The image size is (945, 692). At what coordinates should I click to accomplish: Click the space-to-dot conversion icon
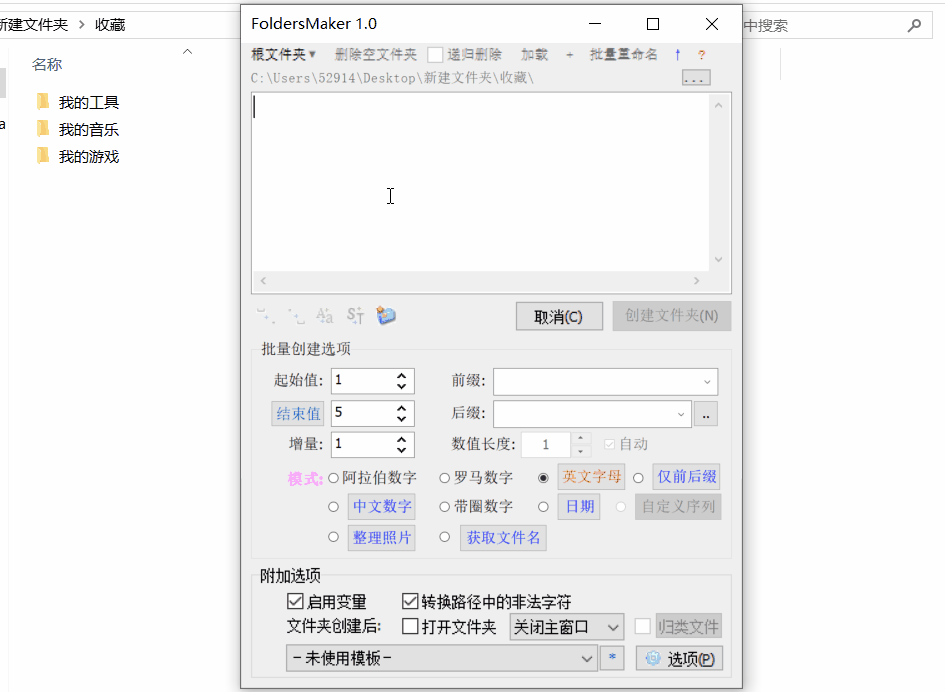click(x=265, y=315)
